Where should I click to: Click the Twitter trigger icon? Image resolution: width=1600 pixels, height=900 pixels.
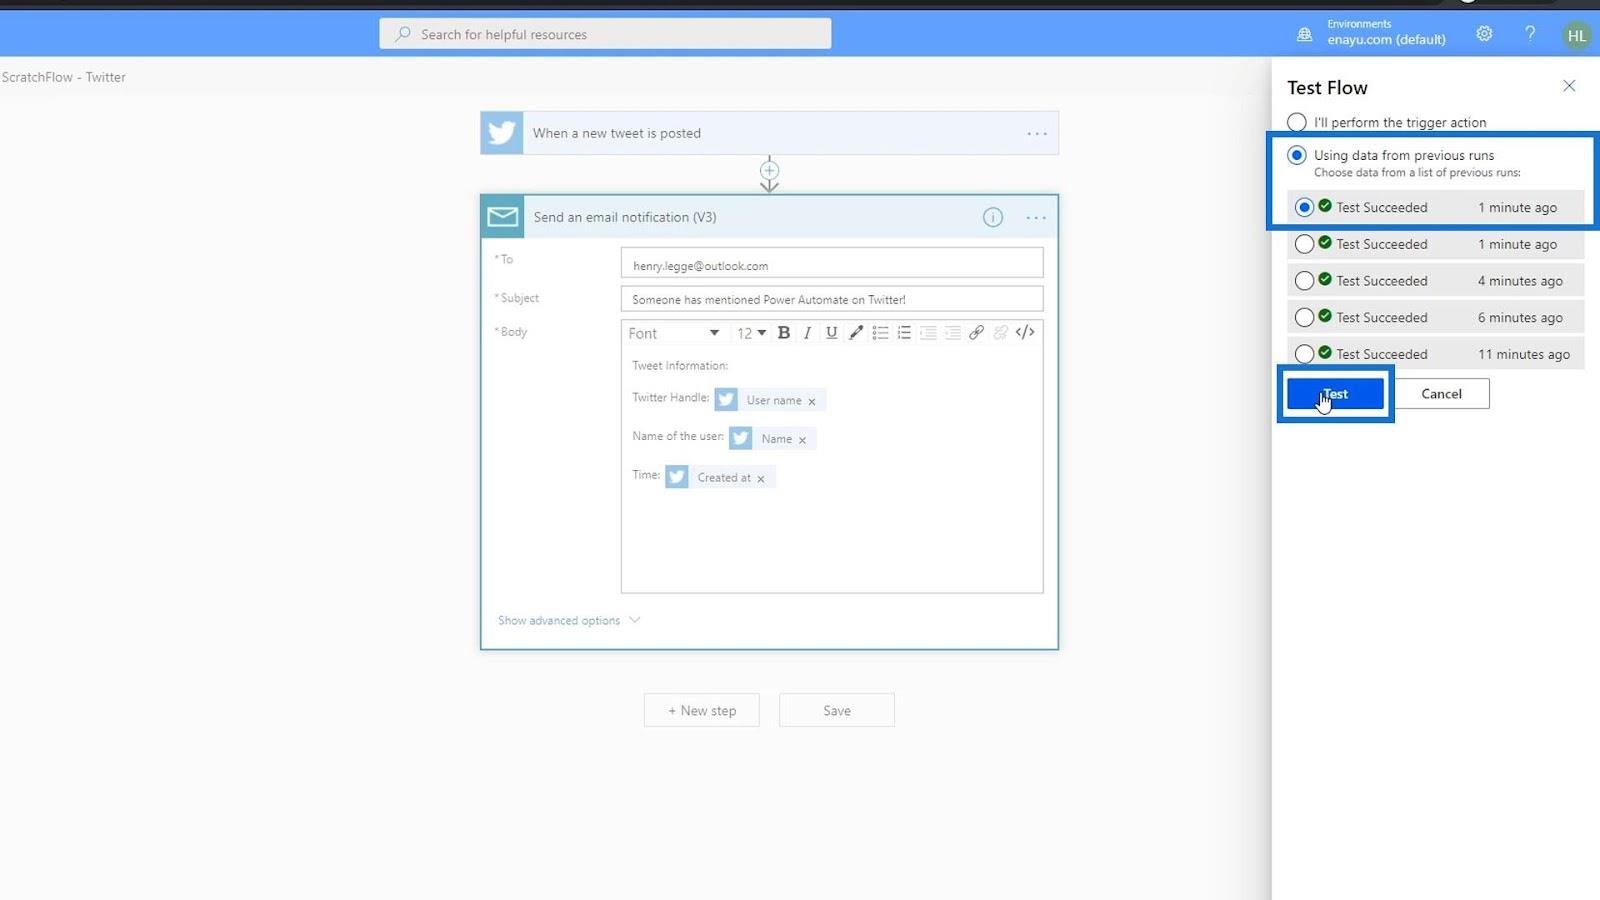502,133
